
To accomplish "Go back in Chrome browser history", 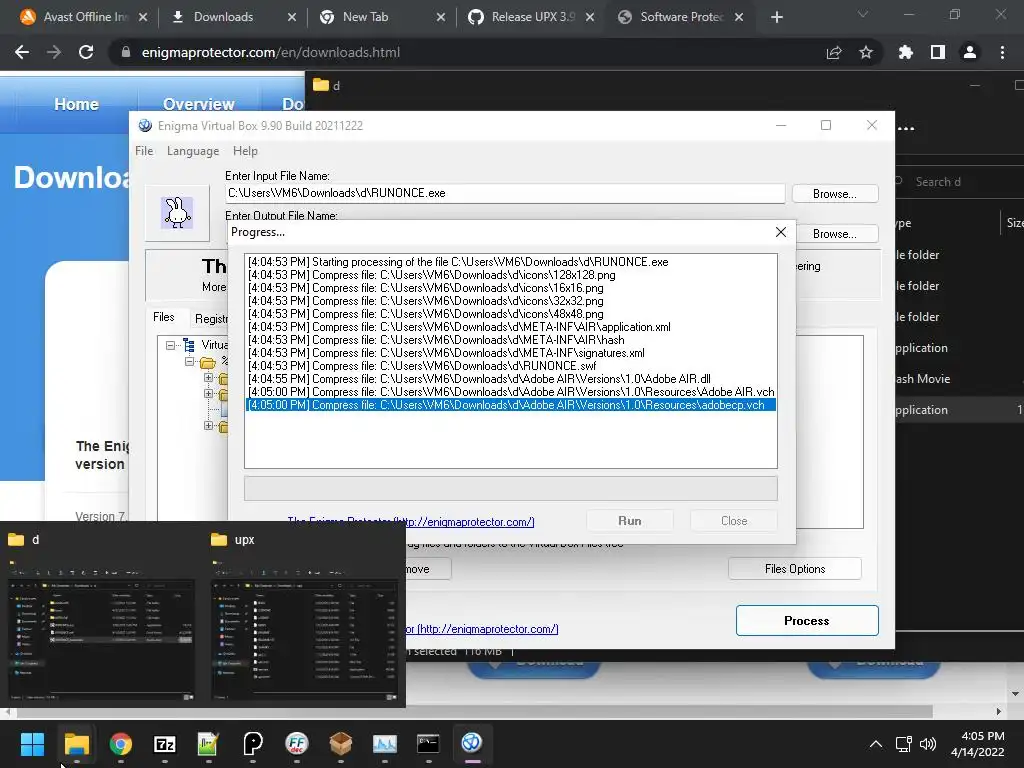I will [22, 52].
